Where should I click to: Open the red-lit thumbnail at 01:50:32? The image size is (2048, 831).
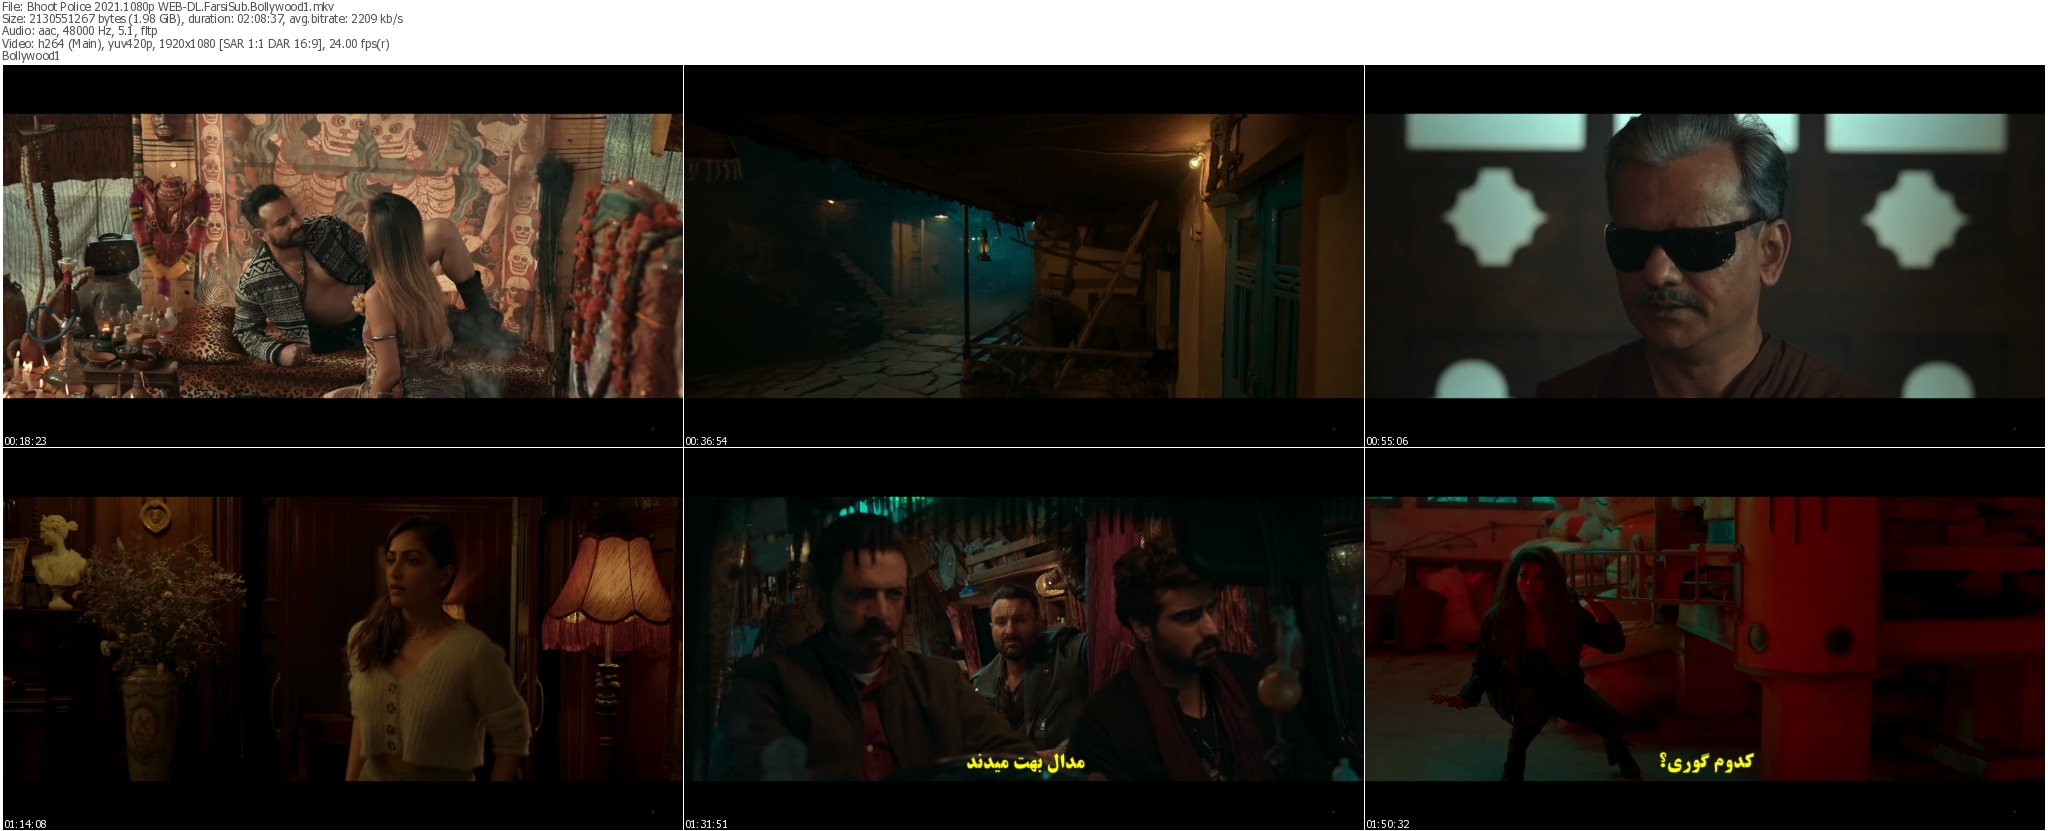(1705, 639)
